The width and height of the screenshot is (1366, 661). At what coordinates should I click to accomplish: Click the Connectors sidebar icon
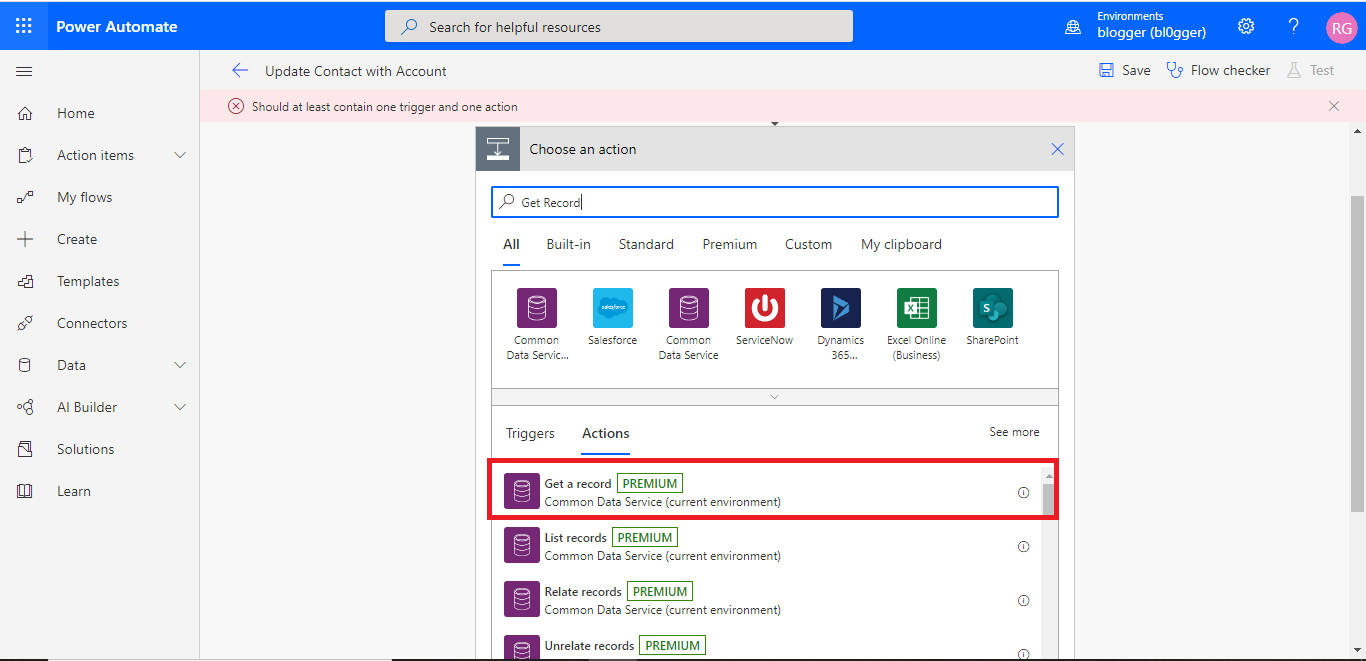coord(25,323)
